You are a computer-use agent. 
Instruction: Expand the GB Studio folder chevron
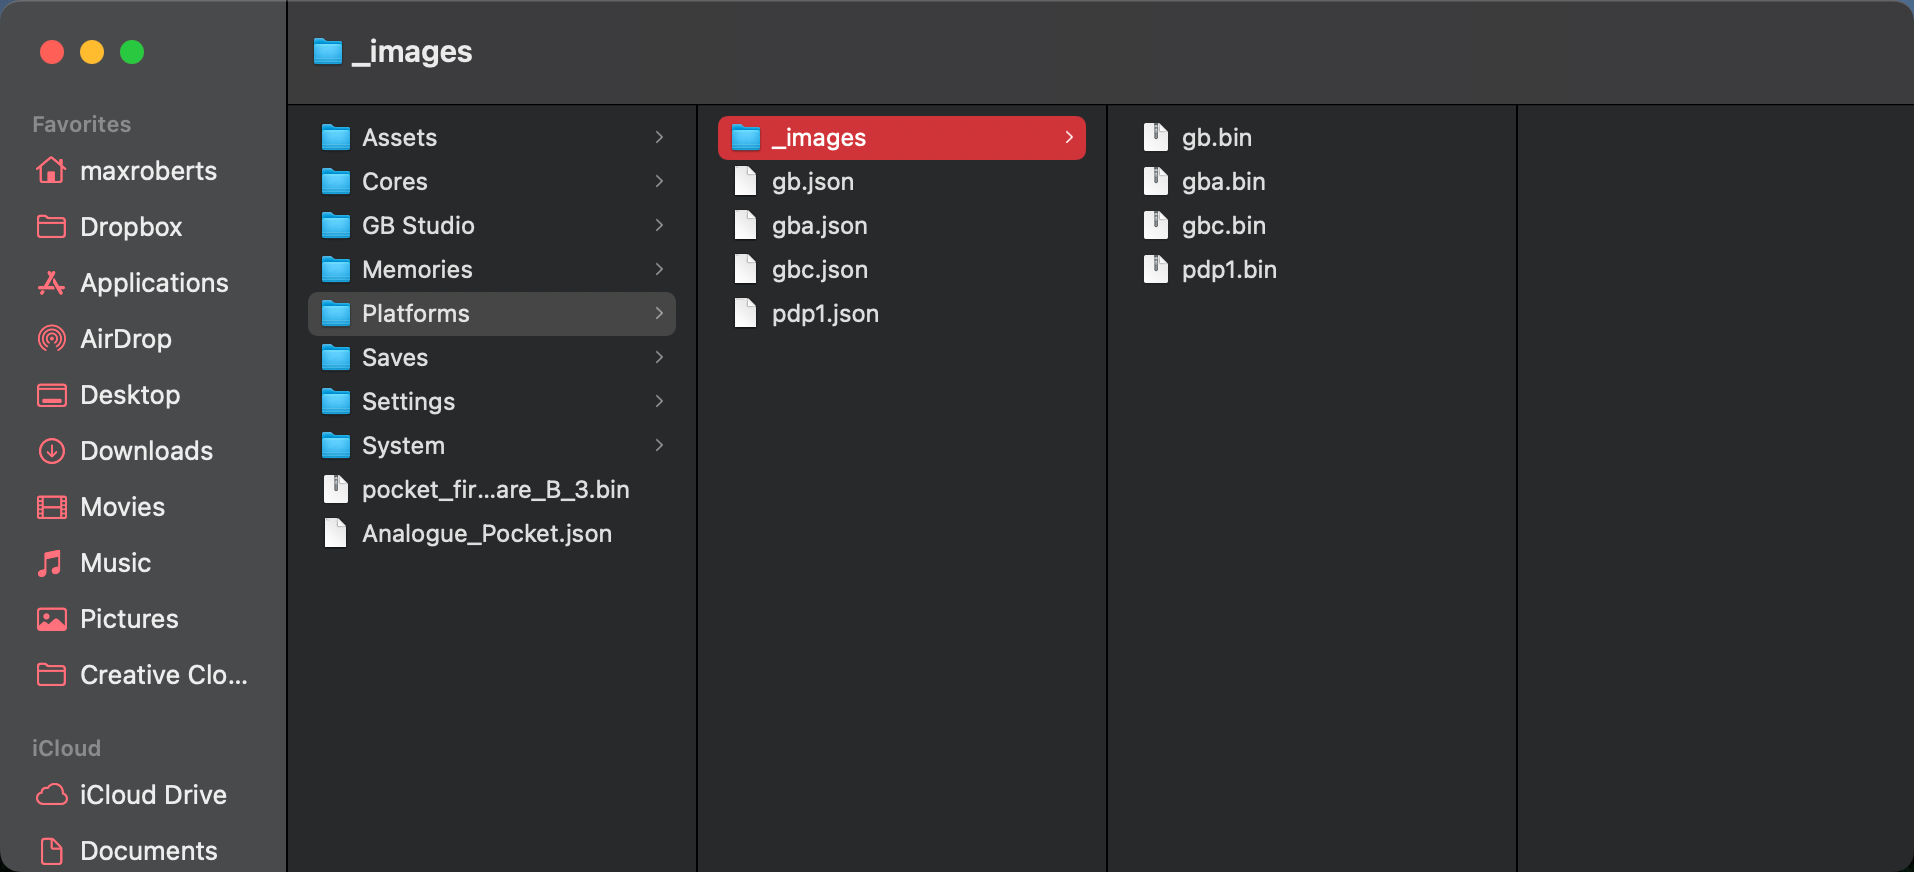point(659,225)
